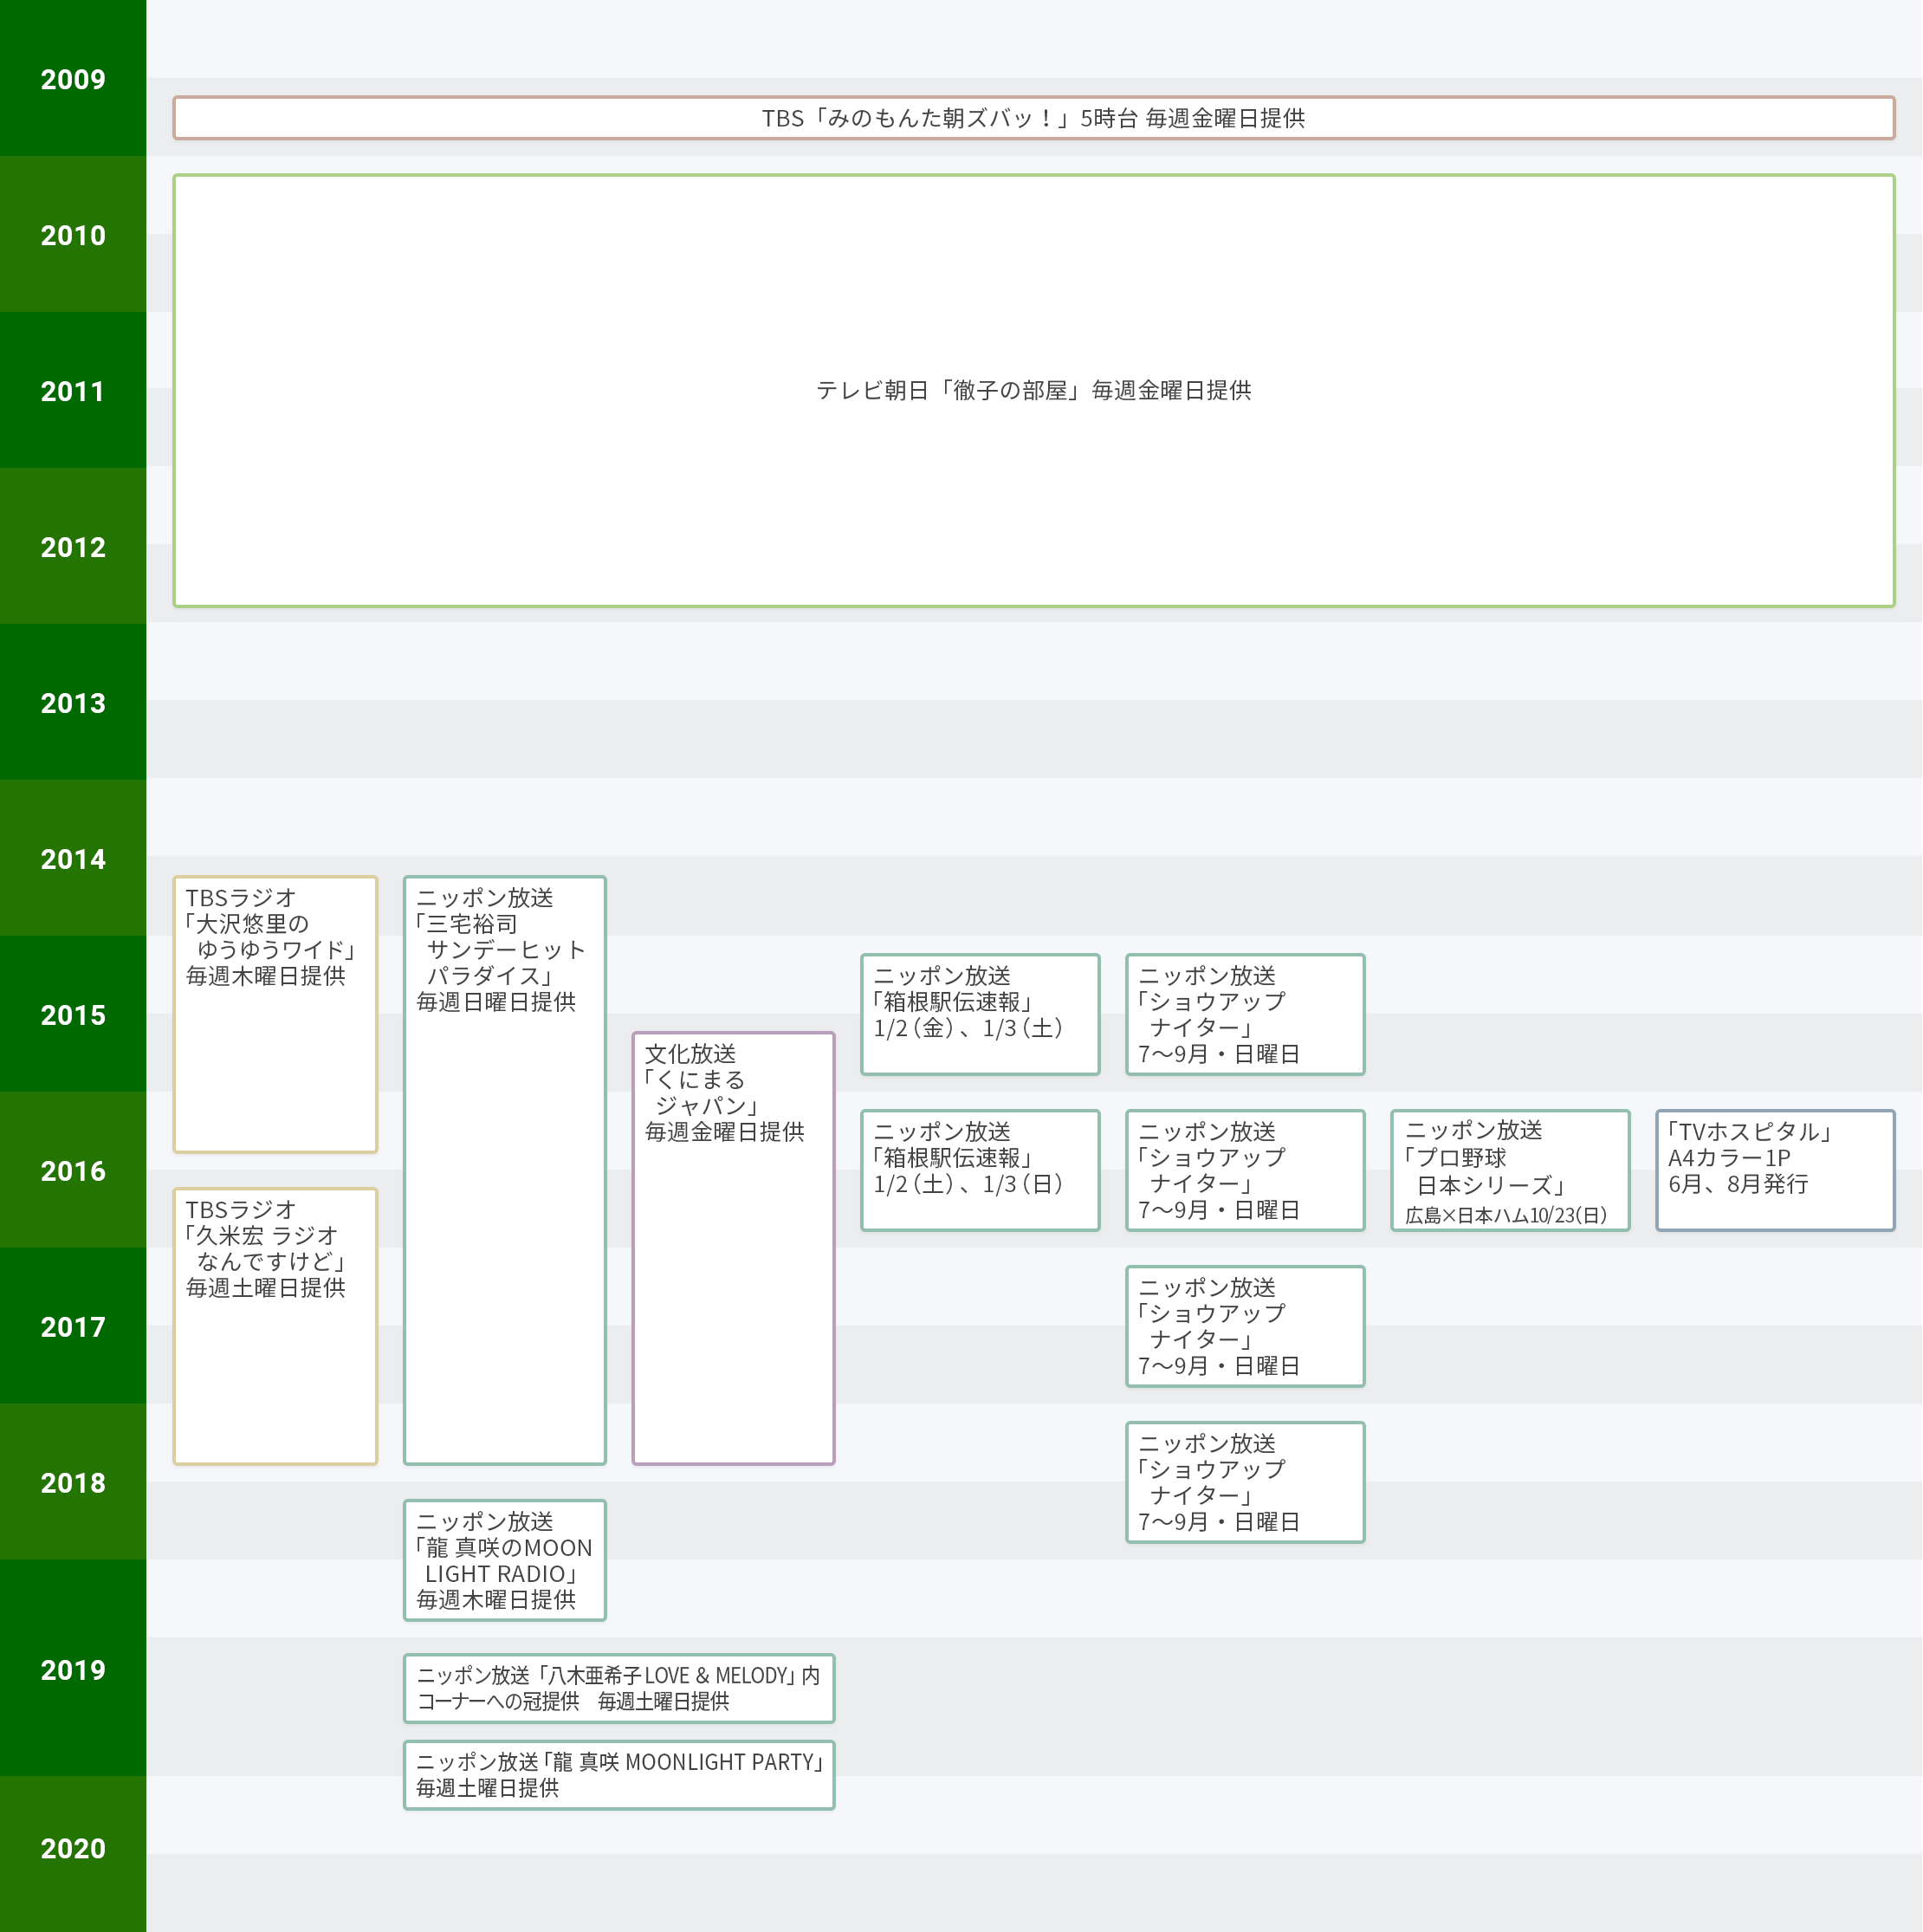The image size is (1923, 1932).
Task: Select 三宅裕司 サンデーヒットパラダイス box
Action: click(x=504, y=1170)
